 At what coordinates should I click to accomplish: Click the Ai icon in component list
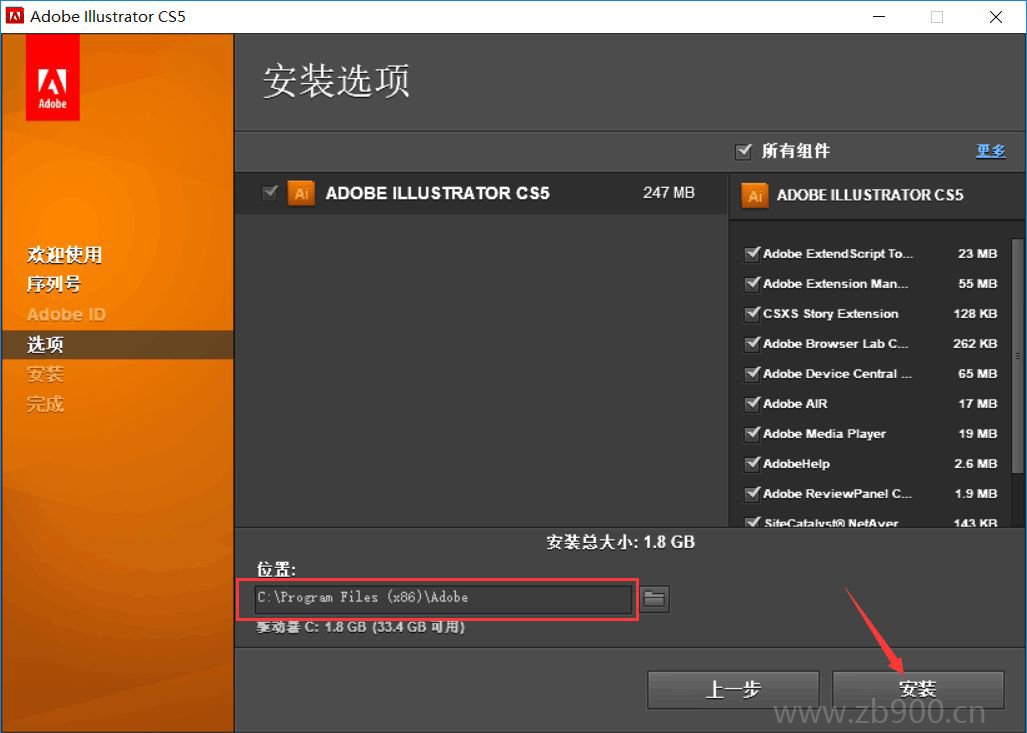301,193
